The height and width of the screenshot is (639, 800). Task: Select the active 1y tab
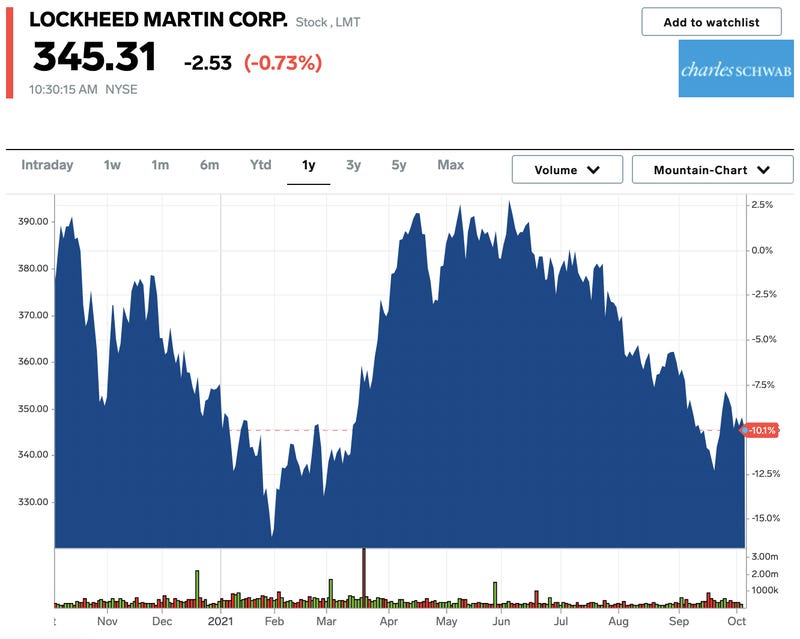[x=308, y=165]
